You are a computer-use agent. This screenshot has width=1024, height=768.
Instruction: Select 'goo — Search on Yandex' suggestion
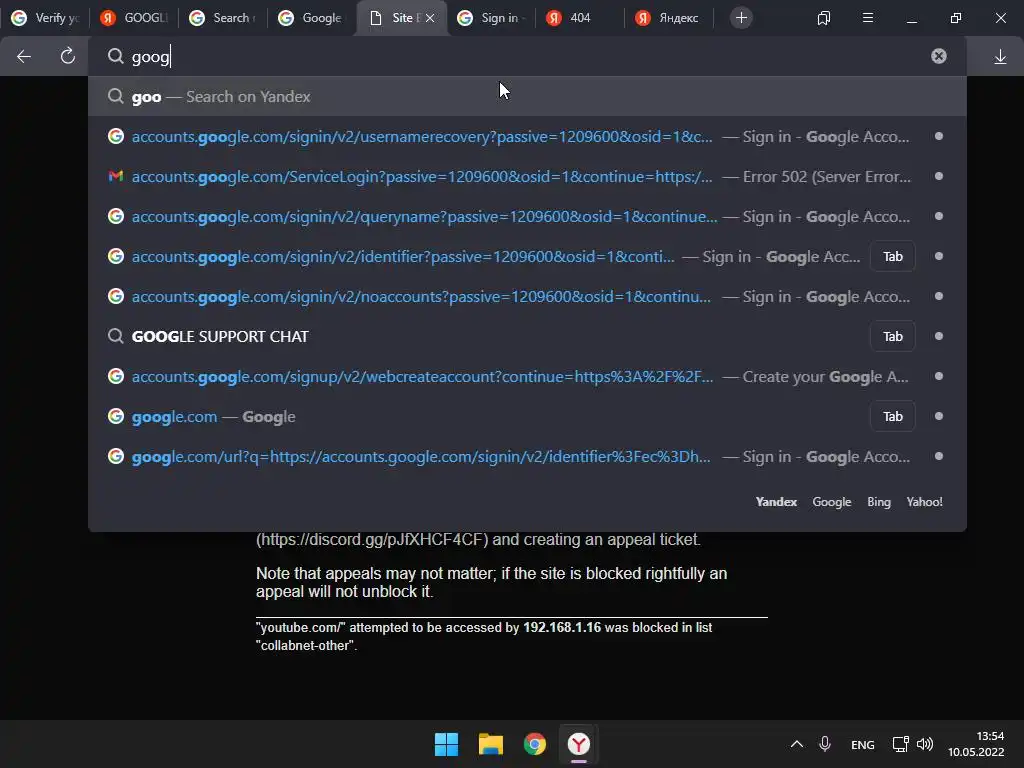(x=527, y=97)
